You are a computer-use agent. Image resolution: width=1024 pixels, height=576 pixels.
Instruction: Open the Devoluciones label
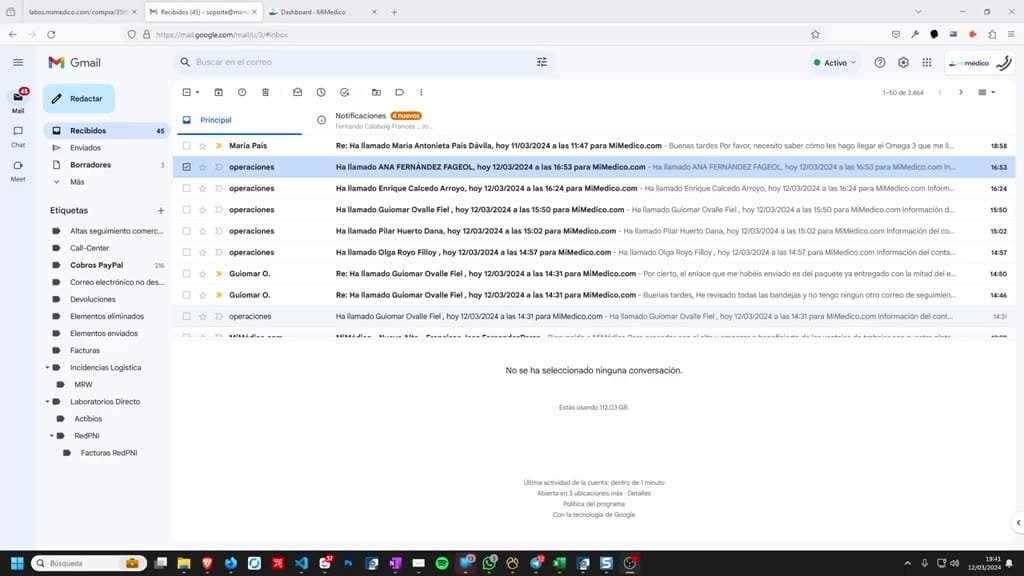pyautogui.click(x=93, y=299)
